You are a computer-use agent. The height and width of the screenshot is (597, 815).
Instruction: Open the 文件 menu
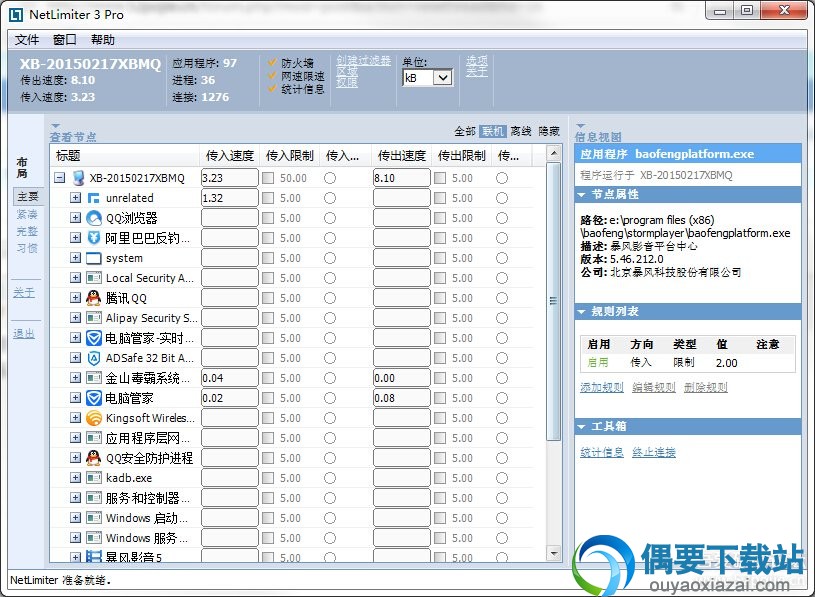click(x=27, y=40)
